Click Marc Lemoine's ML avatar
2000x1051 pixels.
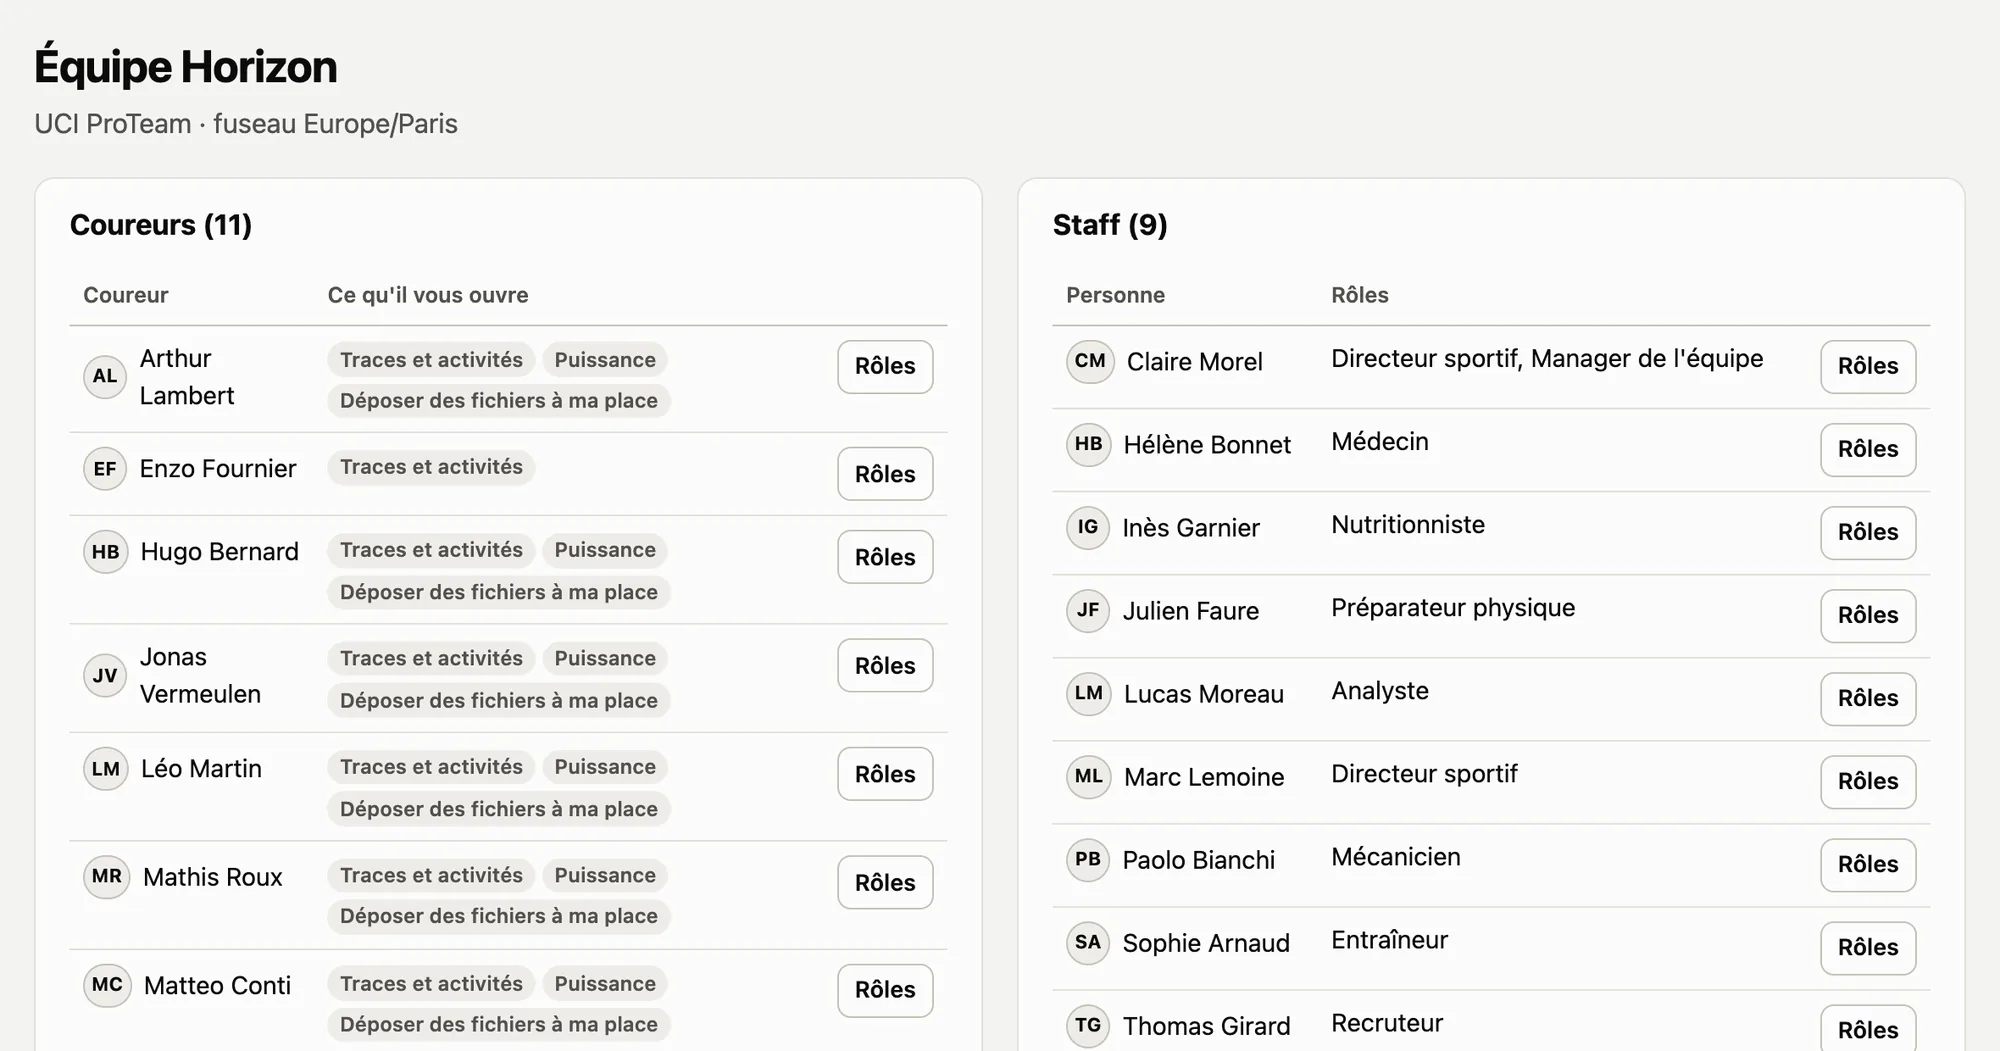(x=1089, y=777)
